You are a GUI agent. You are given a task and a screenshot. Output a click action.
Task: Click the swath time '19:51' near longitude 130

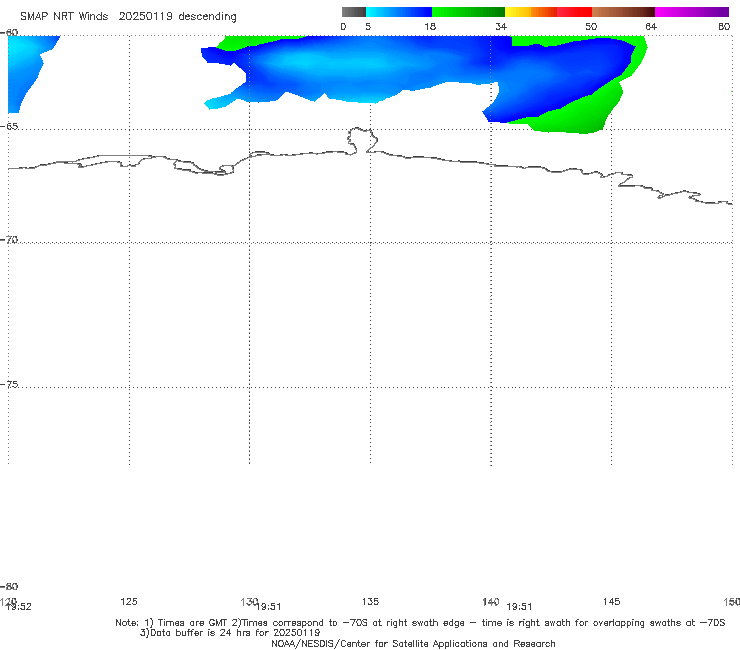(269, 607)
